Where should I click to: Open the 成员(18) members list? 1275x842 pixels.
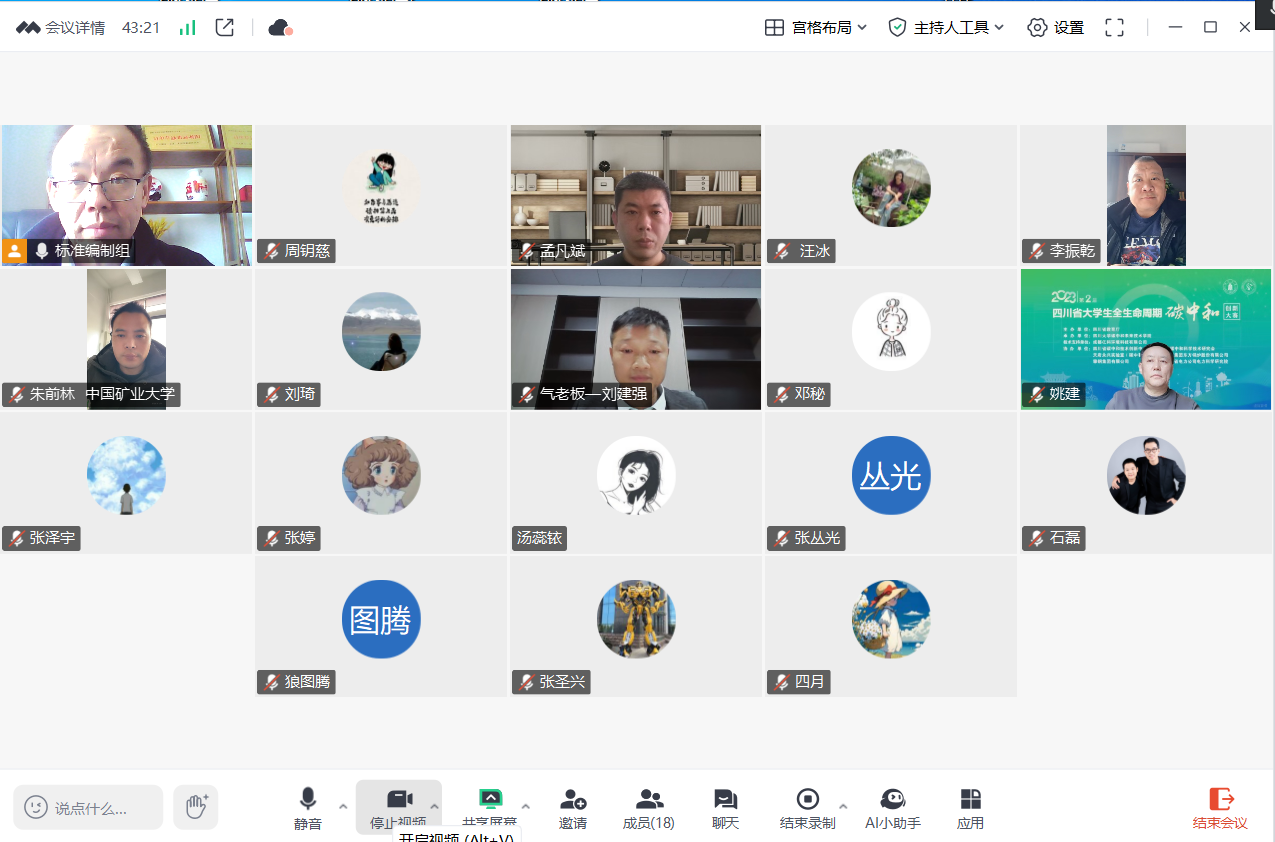(649, 808)
